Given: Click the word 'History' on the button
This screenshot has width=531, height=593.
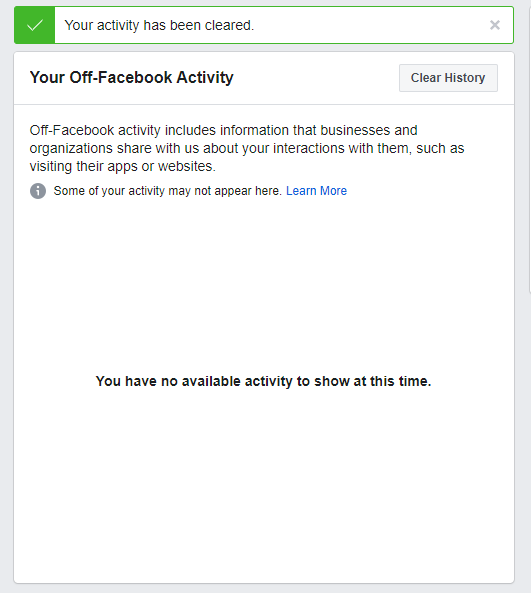Looking at the screenshot, I should point(464,78).
